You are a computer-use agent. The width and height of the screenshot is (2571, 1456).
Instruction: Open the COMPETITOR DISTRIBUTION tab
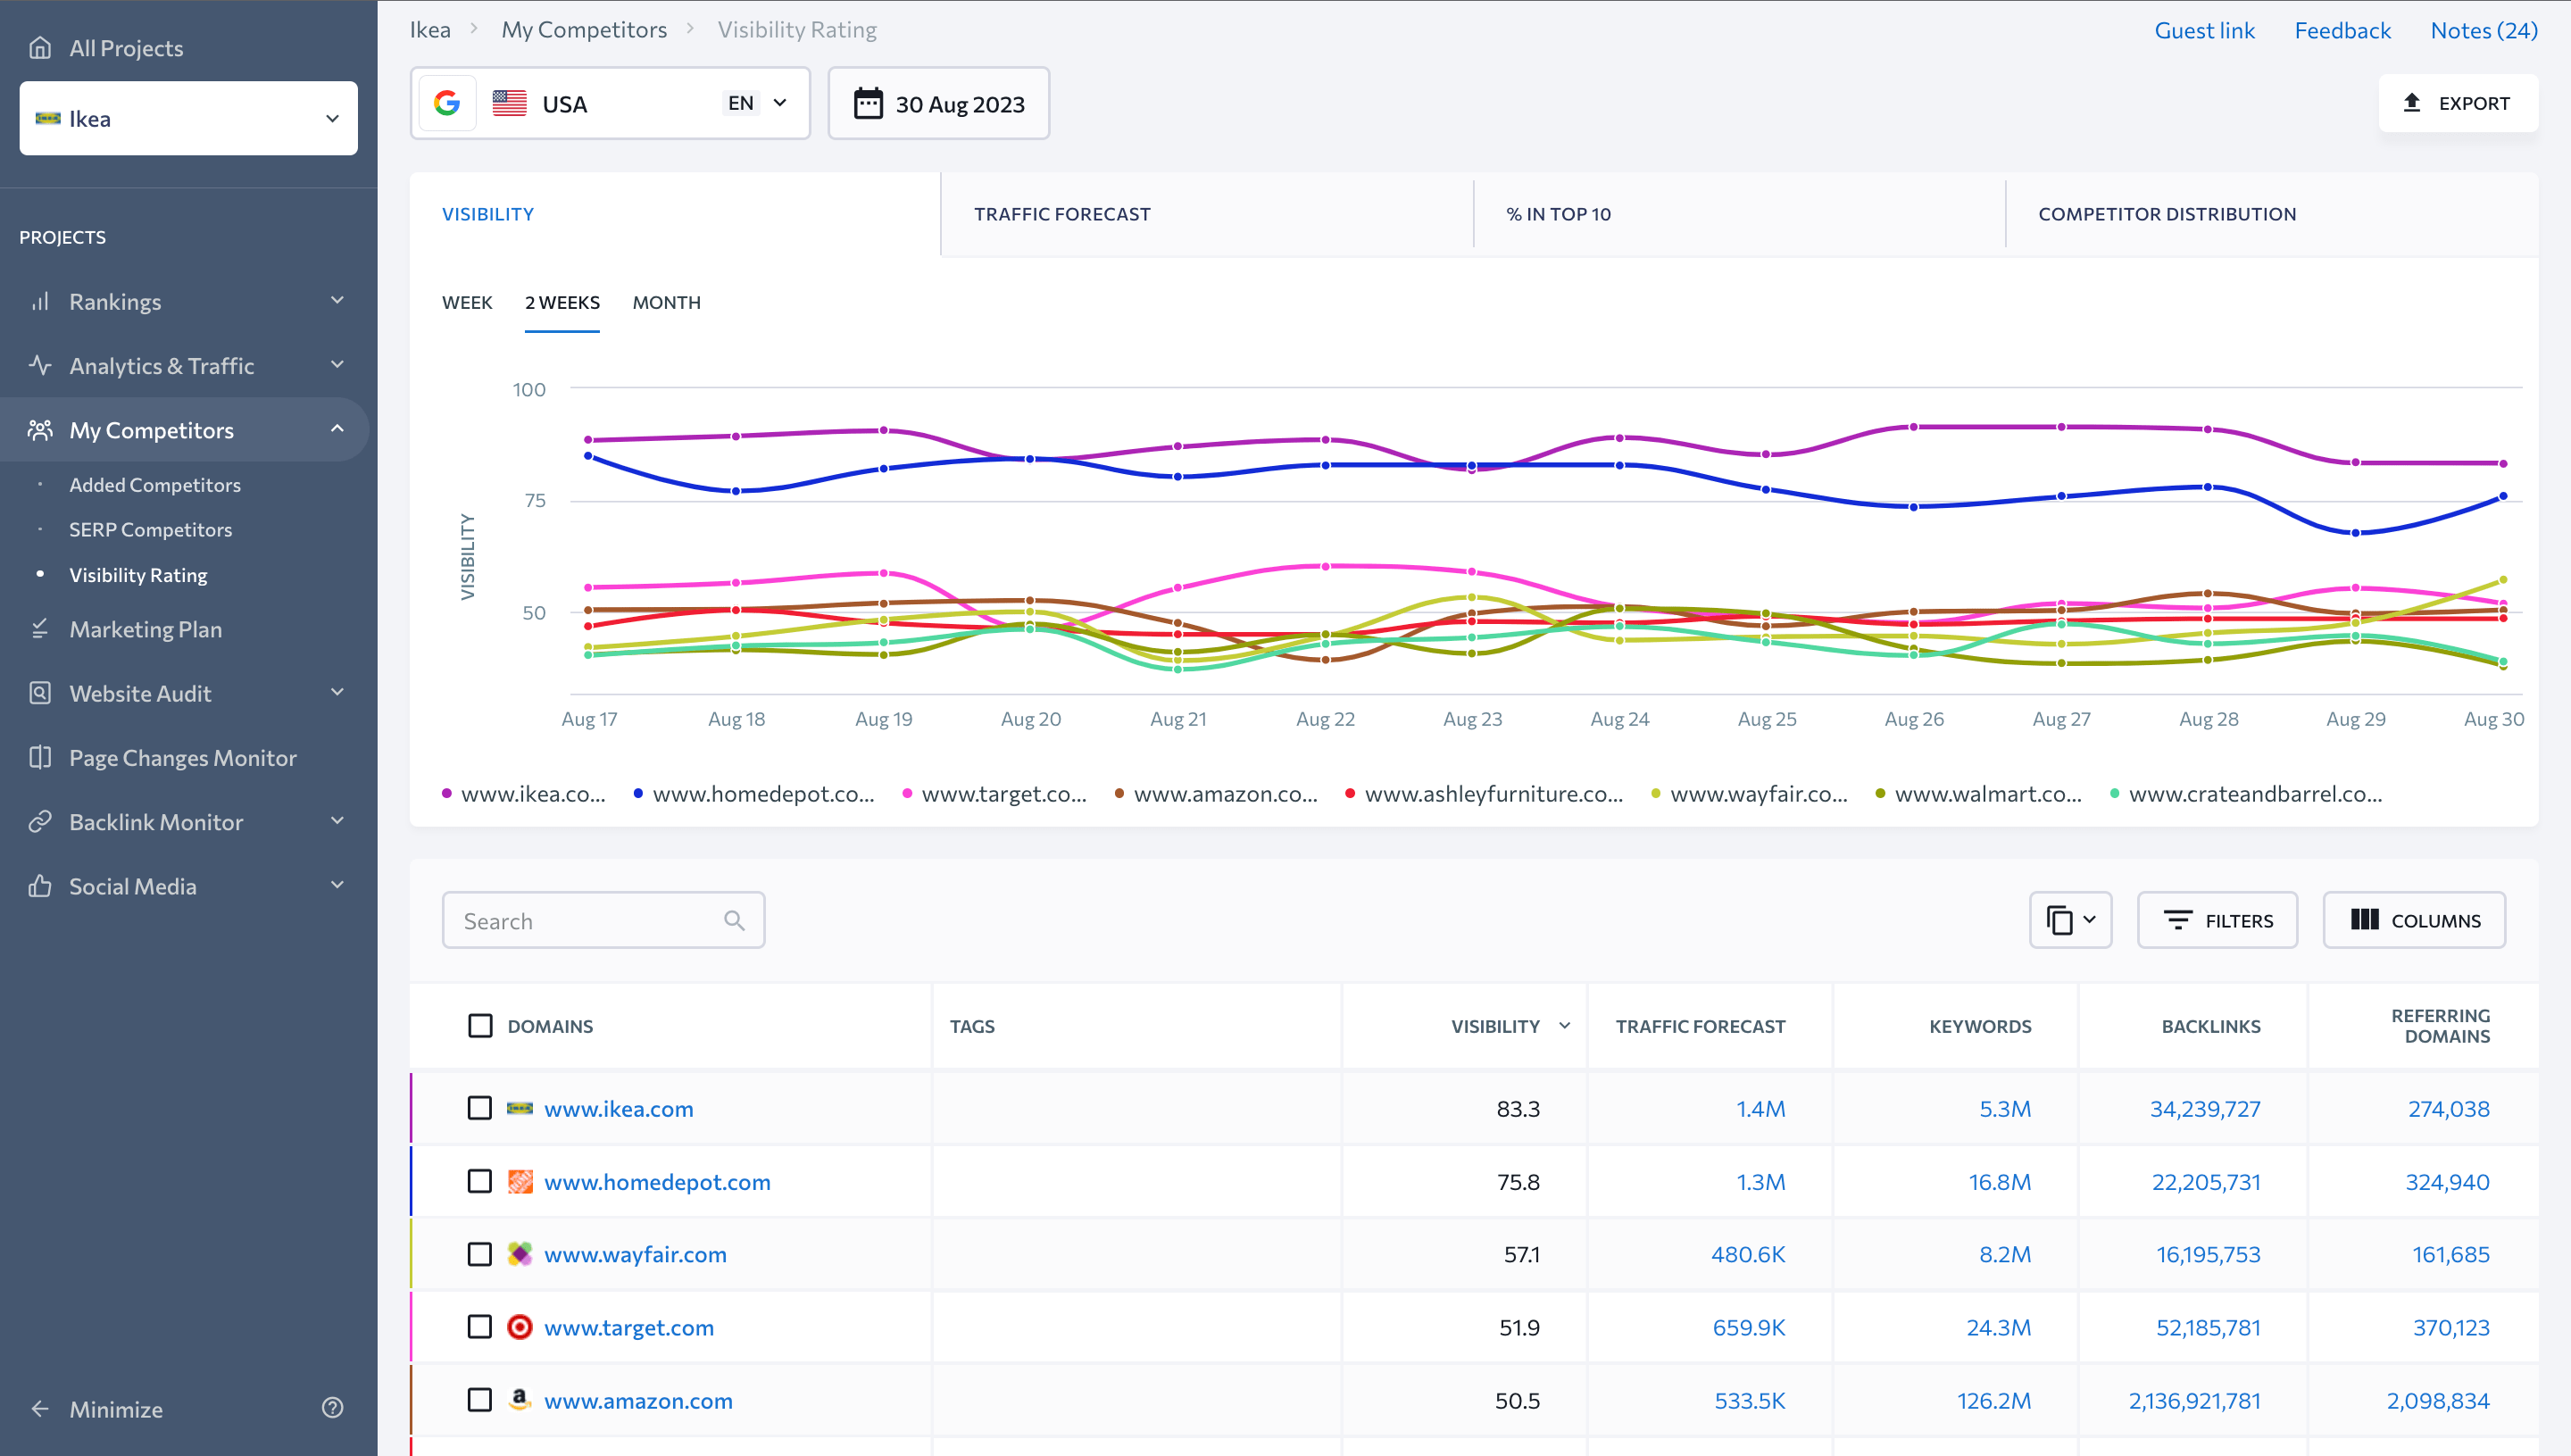point(2167,213)
